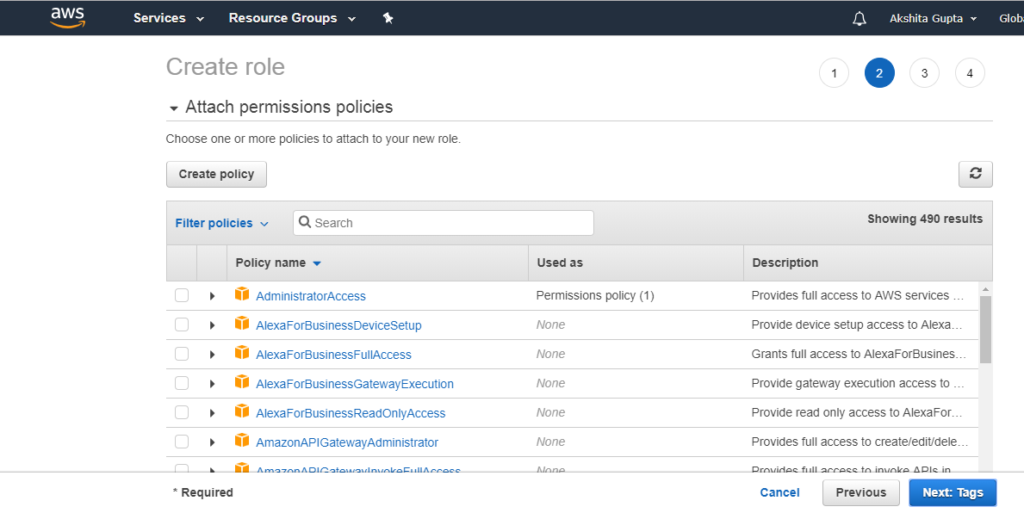Screen dimensions: 1024x513
Task: Check the AdministratorAccess policy checkbox
Action: click(182, 295)
